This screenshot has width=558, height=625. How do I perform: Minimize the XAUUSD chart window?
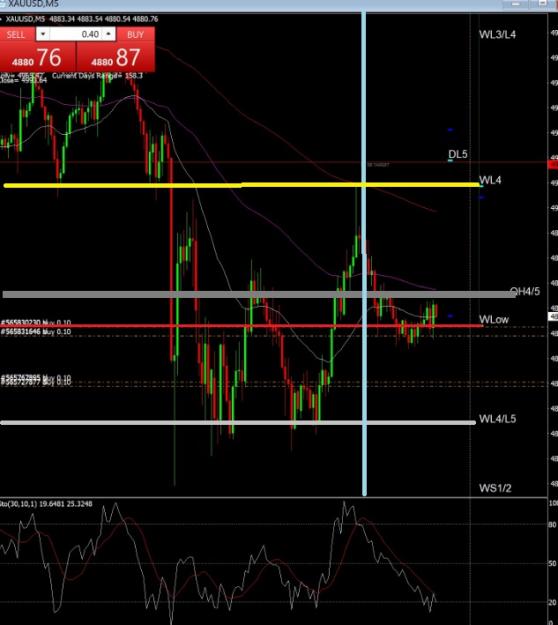[x=516, y=4]
